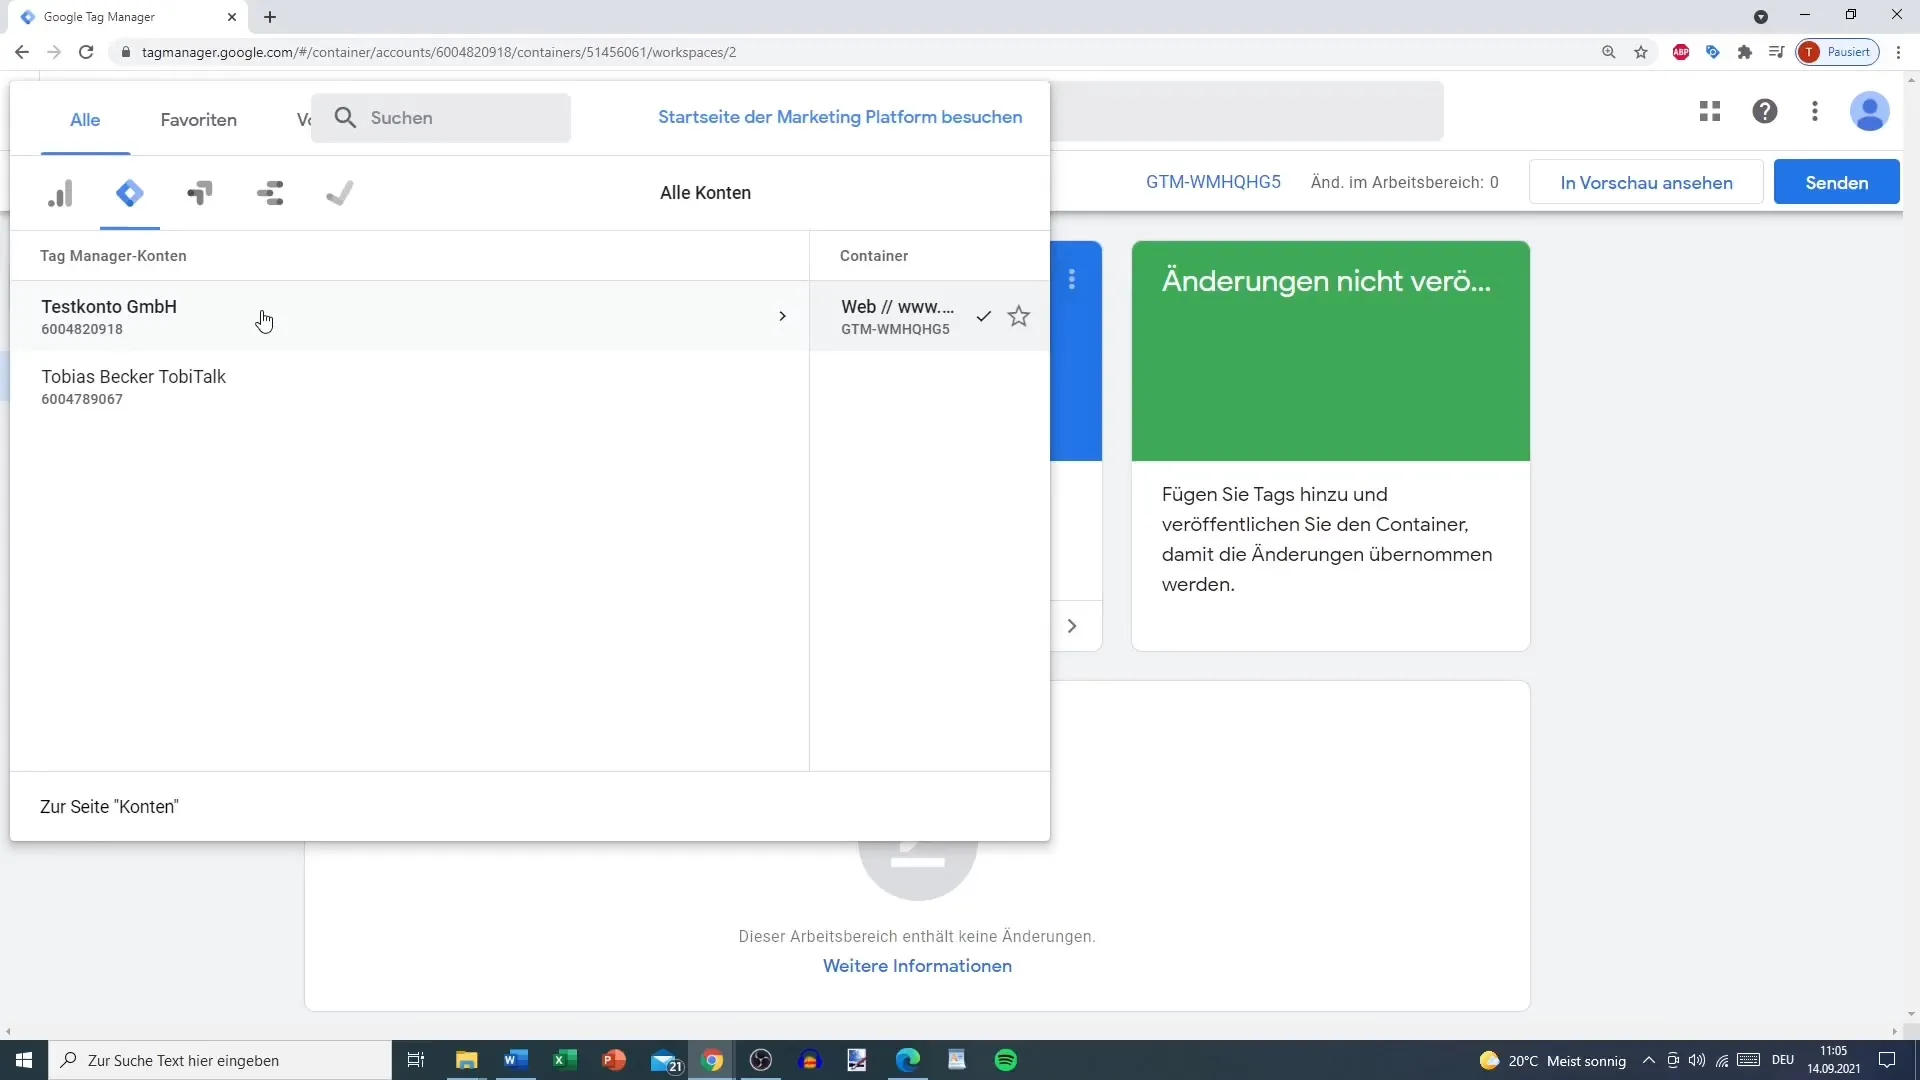Screen dimensions: 1920x1080
Task: Open a new browser tab
Action: [270, 17]
